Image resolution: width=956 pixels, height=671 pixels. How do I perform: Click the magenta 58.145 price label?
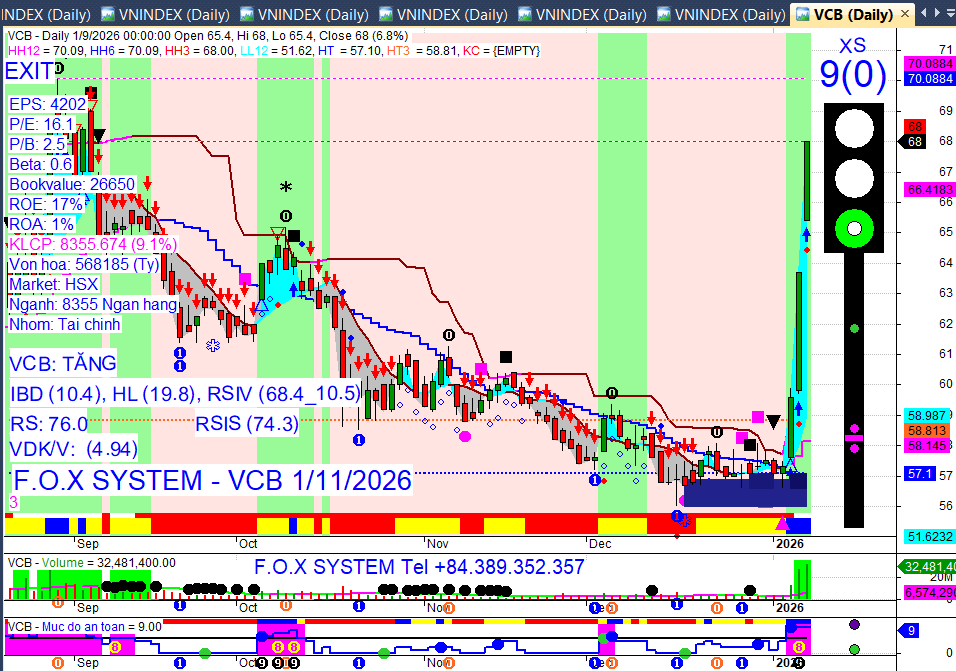927,446
